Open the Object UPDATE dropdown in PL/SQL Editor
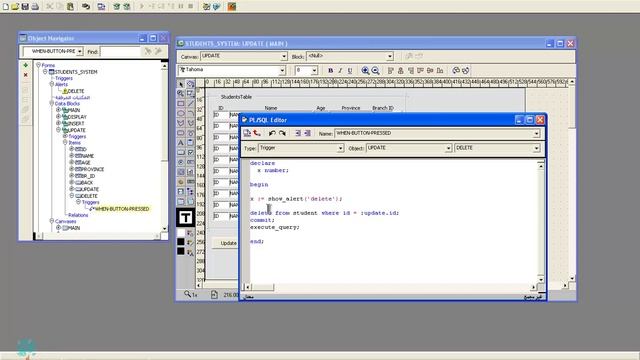 448,148
